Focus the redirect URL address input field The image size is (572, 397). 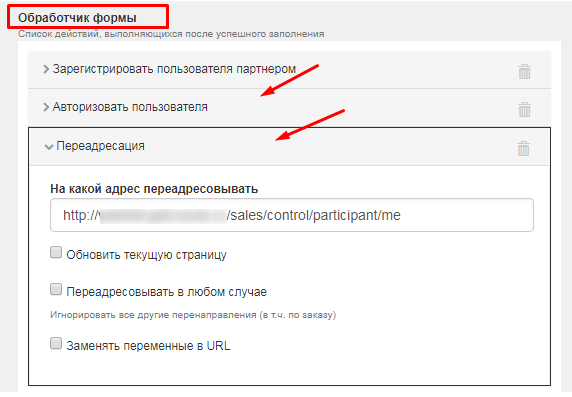click(x=292, y=215)
